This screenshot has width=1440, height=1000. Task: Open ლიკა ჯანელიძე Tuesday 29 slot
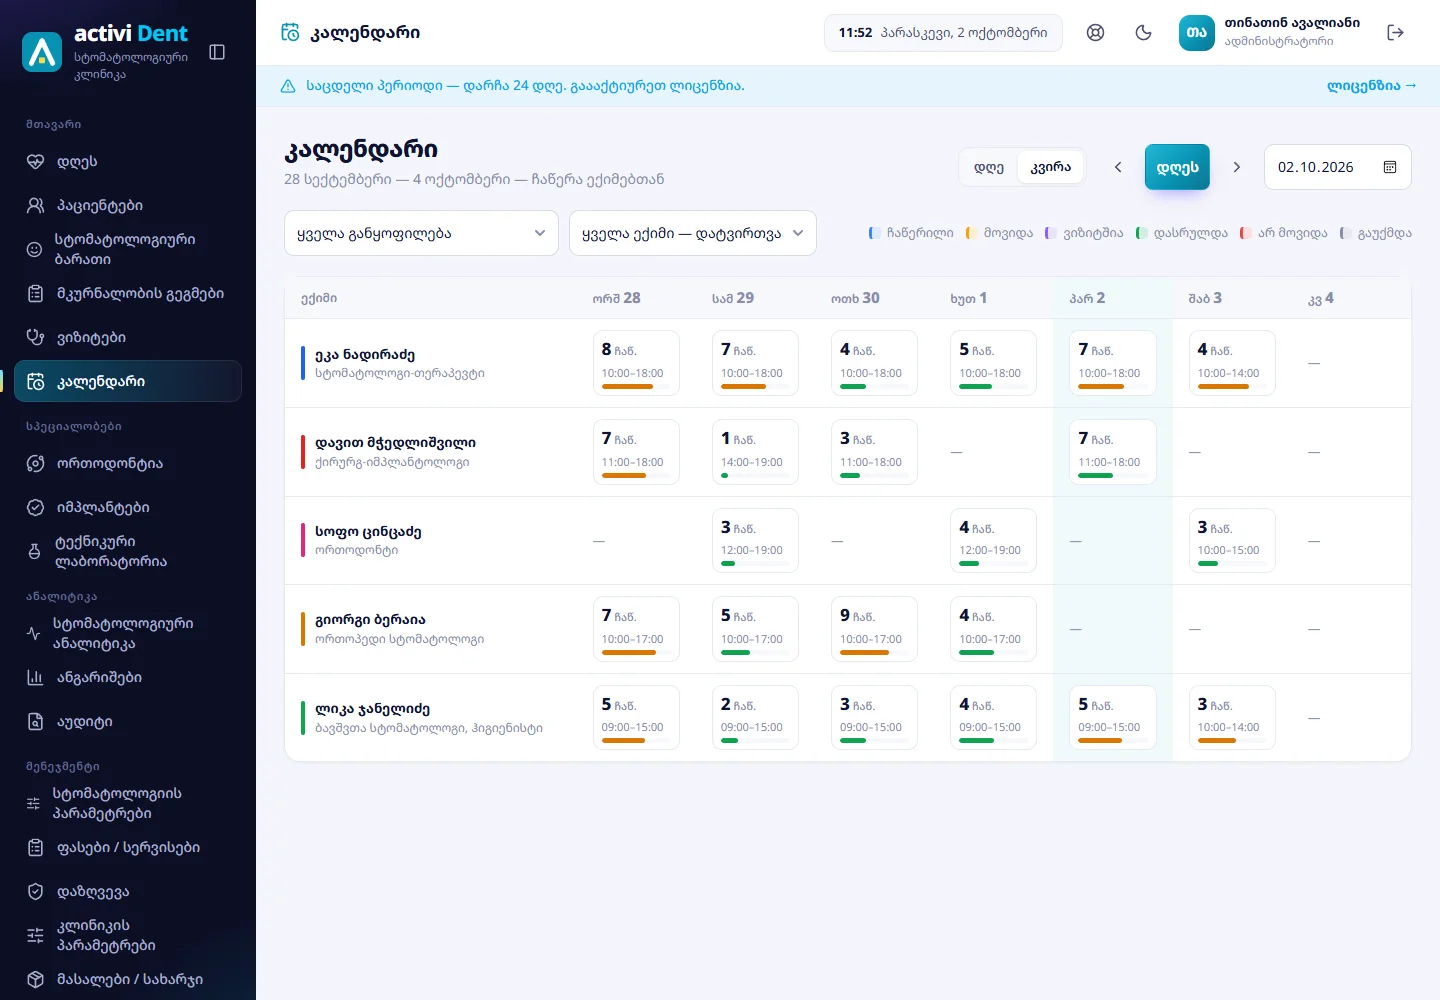755,717
